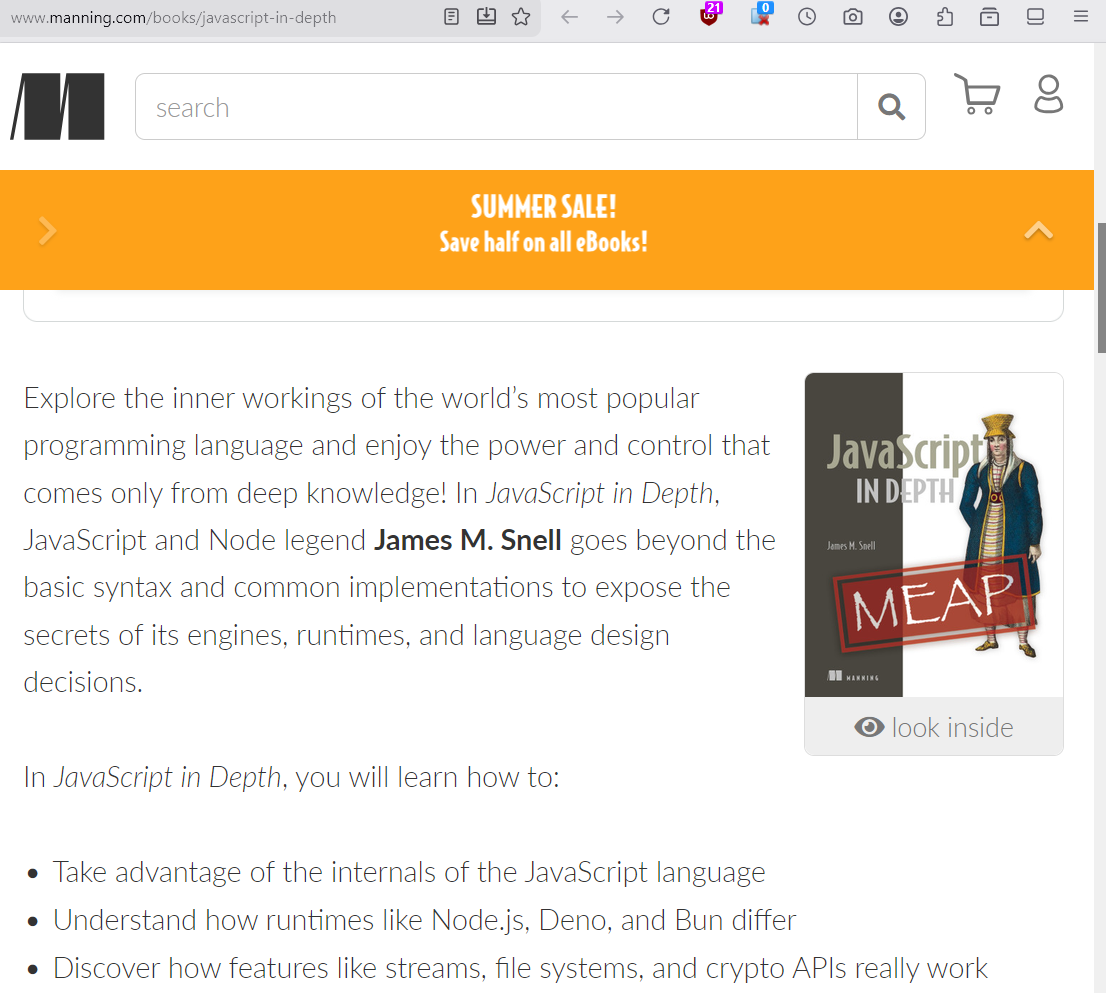This screenshot has height=993, width=1106.
Task: Open the browser hamburger menu
Action: [1081, 16]
